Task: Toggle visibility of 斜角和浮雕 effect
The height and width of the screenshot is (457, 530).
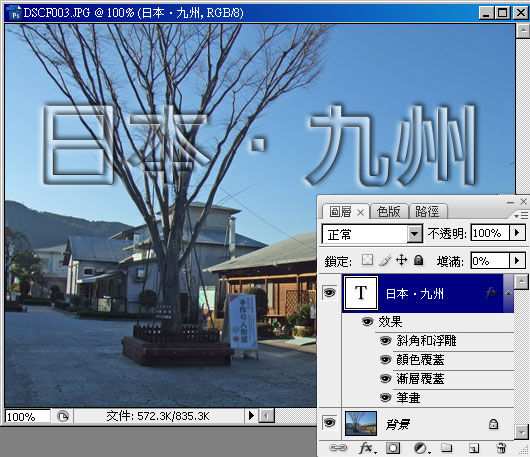Action: pyautogui.click(x=385, y=341)
